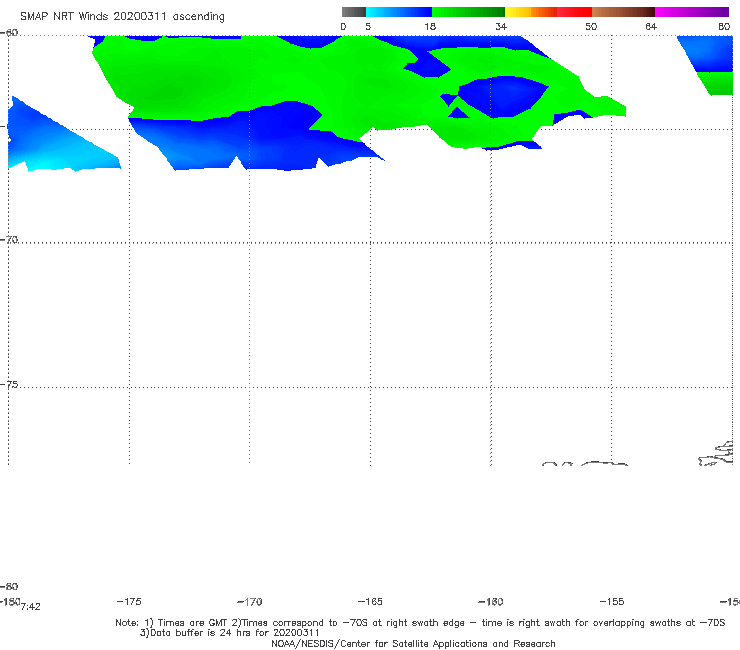Select the green segment of the colorbar
Screen dimensions: 740x650
(468, 12)
